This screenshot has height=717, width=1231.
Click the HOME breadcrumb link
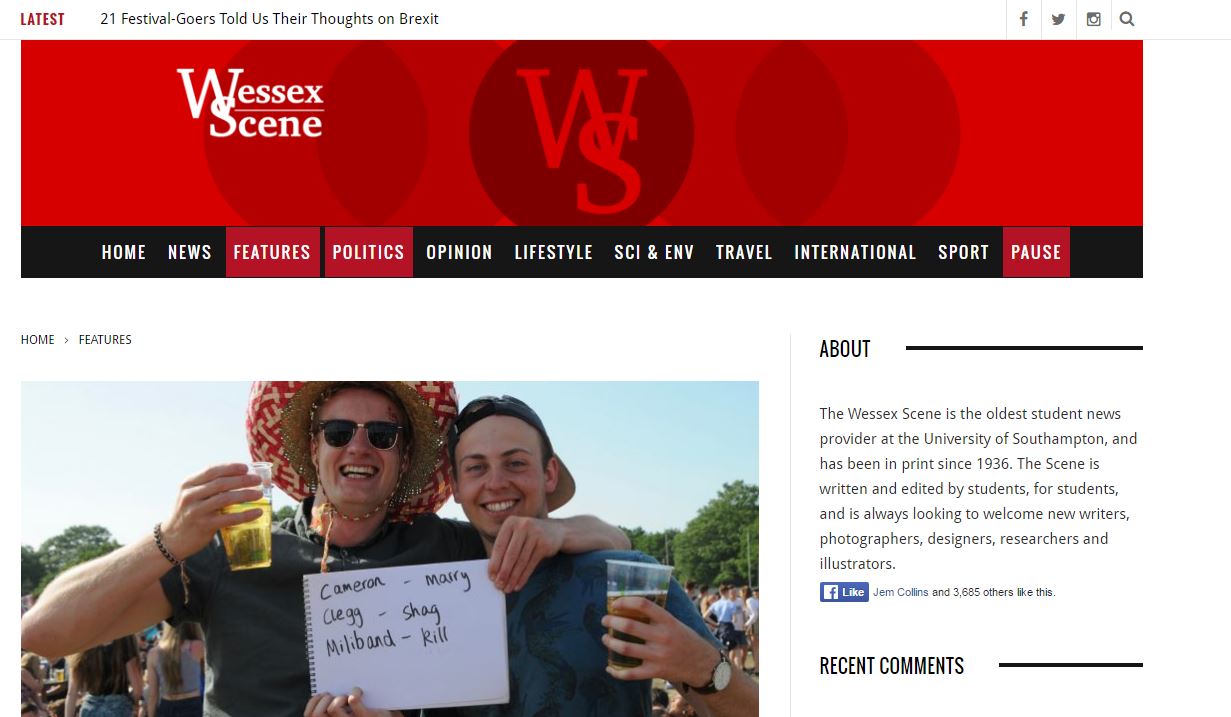tap(38, 340)
